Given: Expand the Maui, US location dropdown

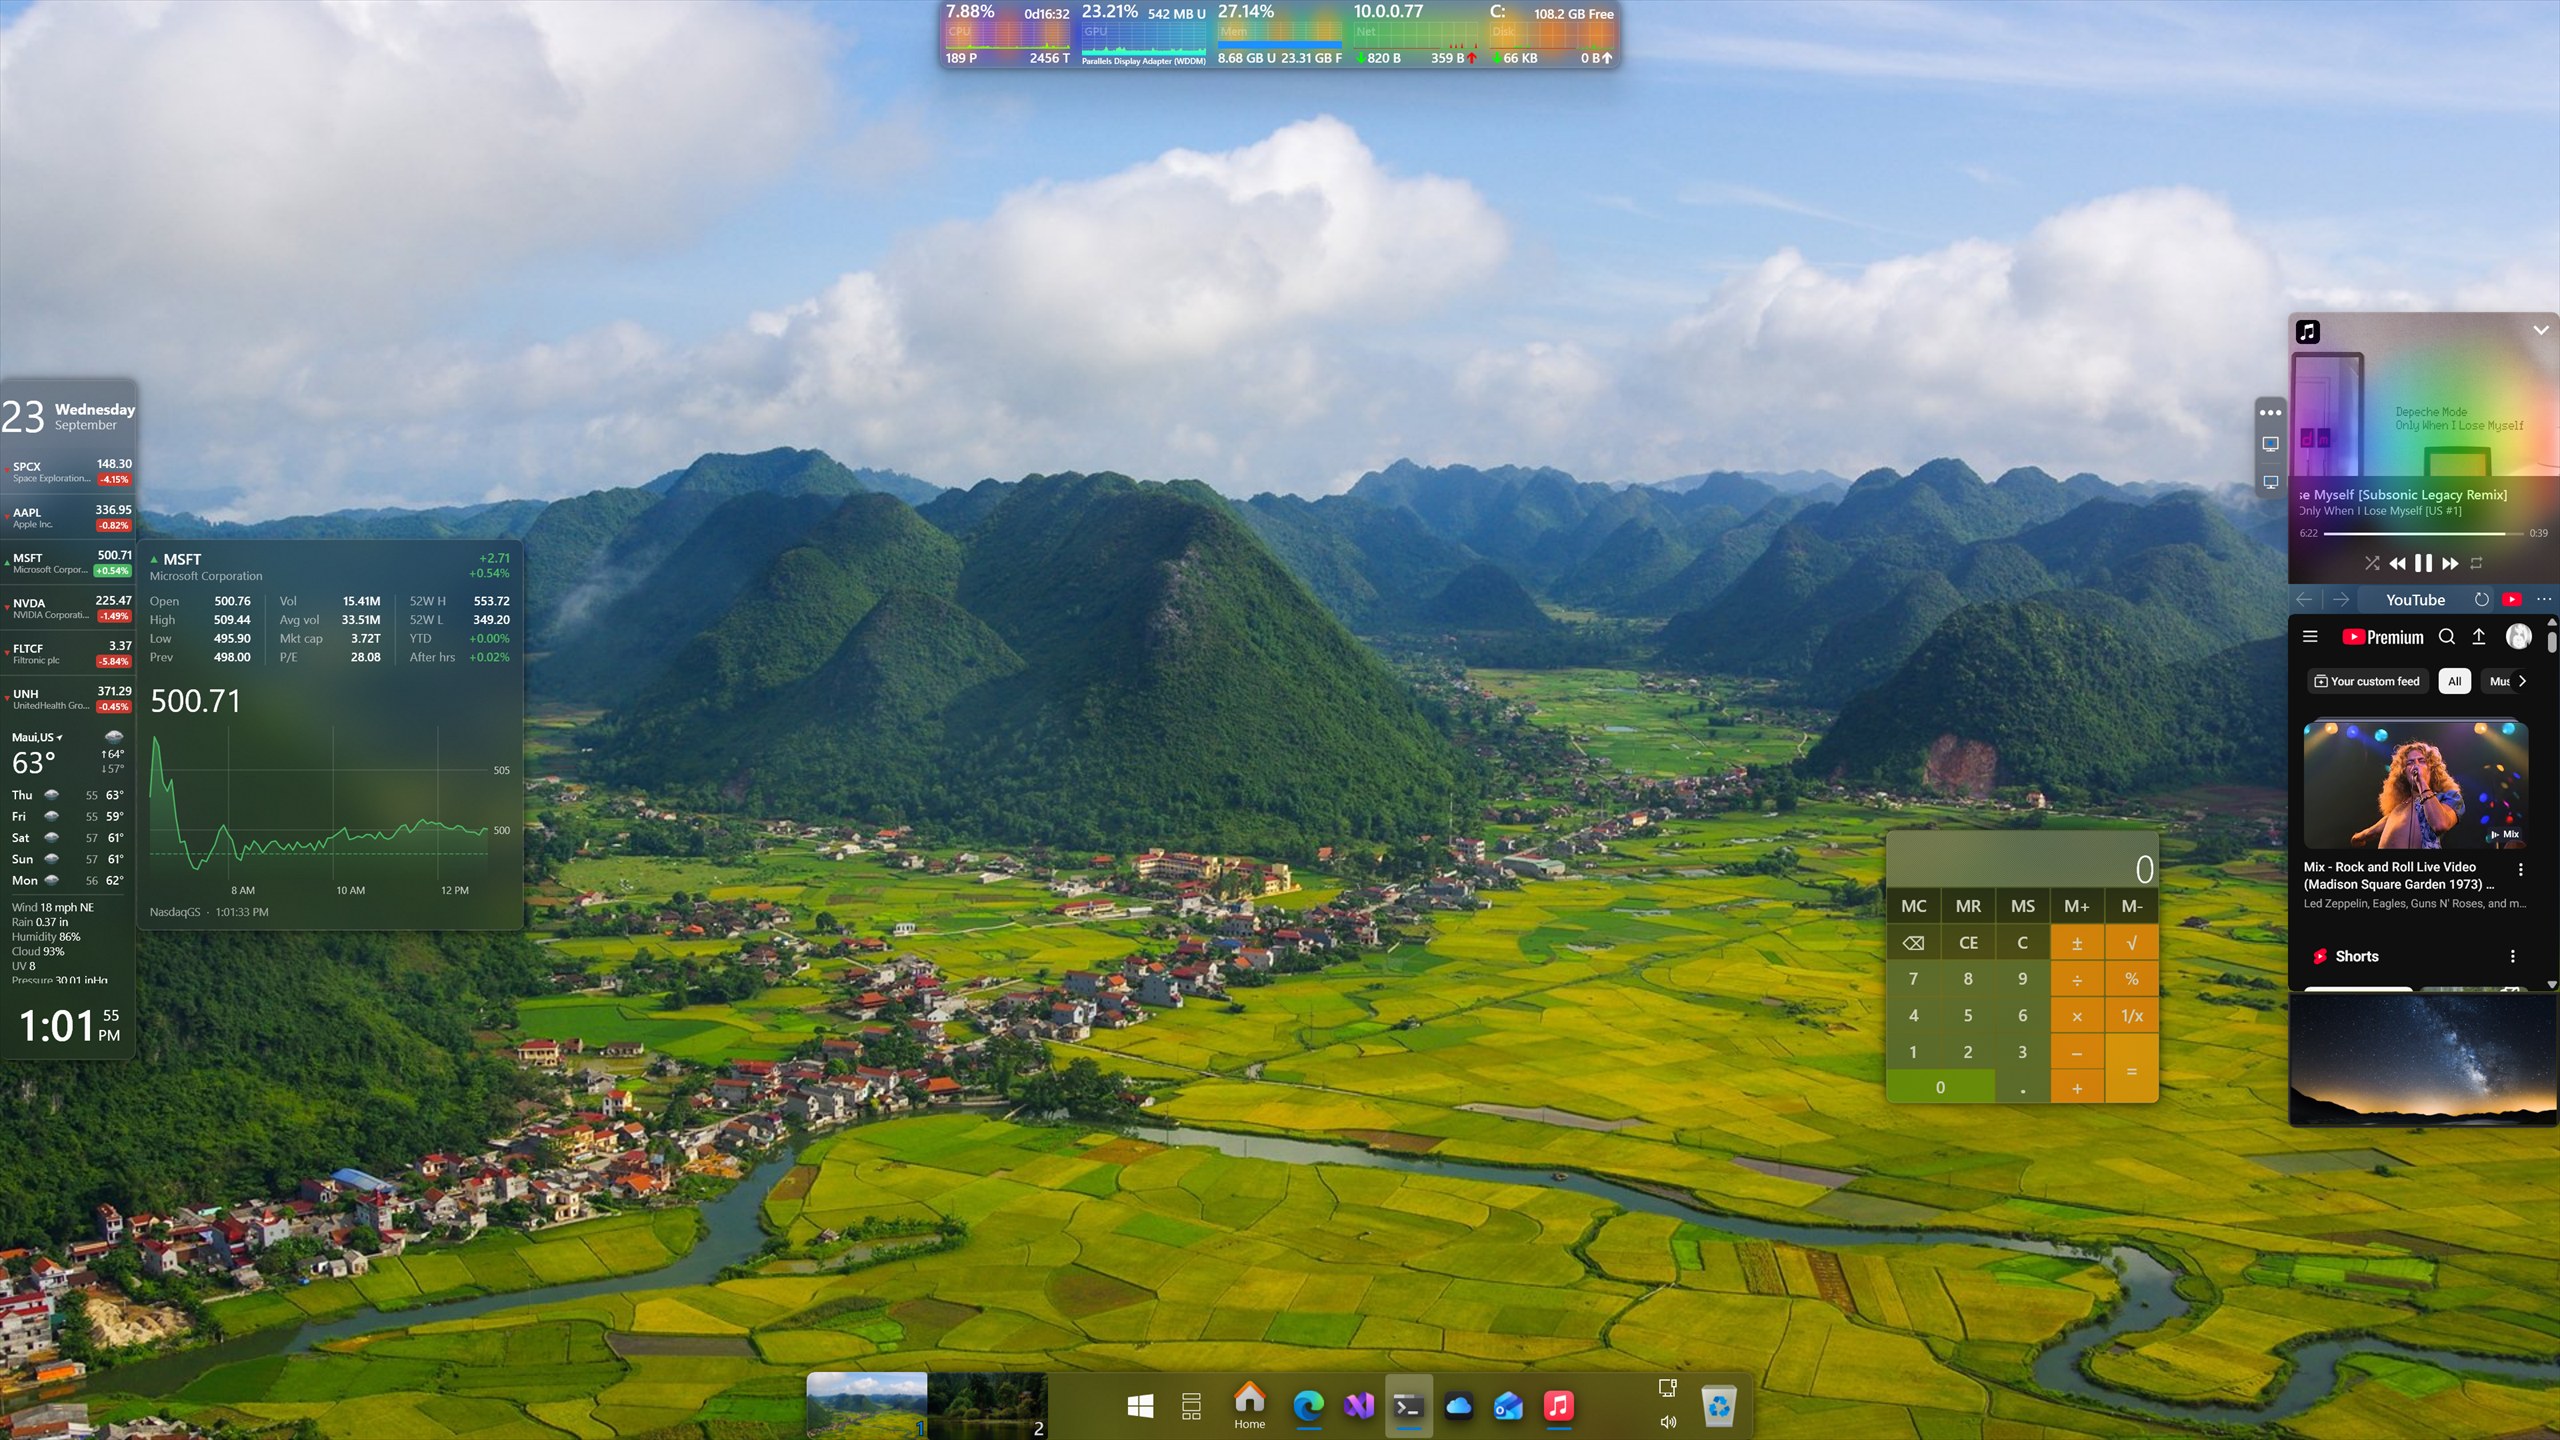Looking at the screenshot, I should coord(37,738).
